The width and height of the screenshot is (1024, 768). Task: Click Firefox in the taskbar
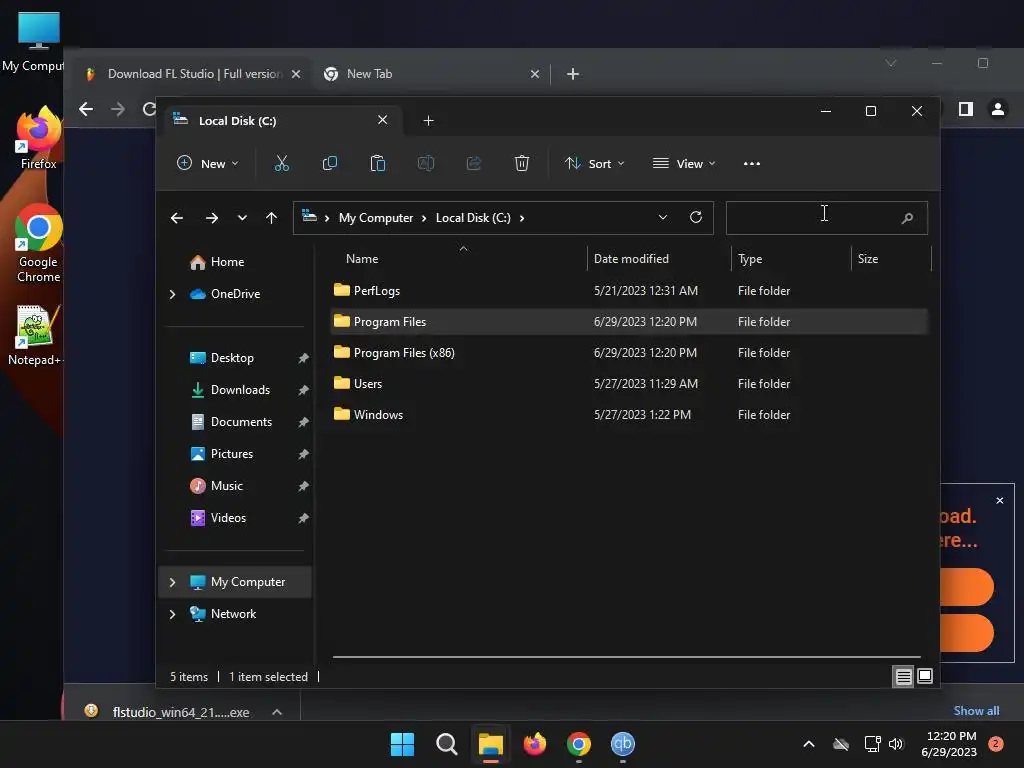(535, 744)
